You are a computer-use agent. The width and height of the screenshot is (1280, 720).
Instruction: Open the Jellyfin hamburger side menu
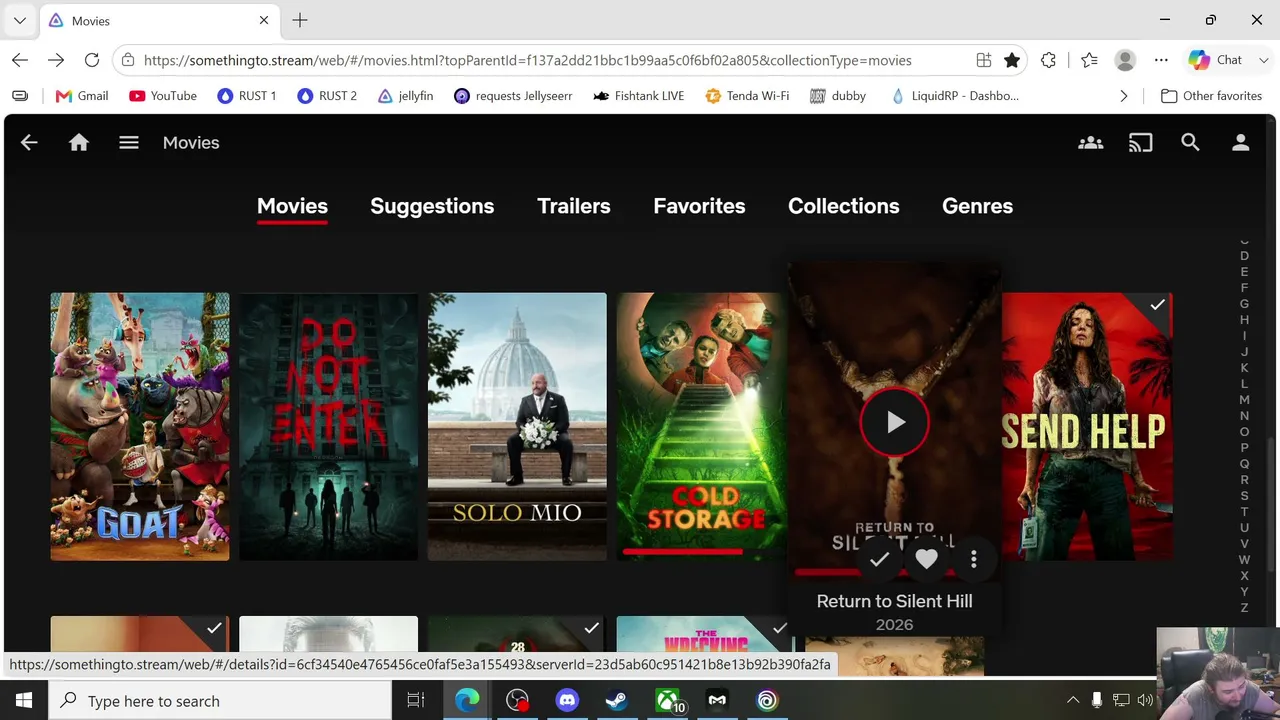coord(129,143)
